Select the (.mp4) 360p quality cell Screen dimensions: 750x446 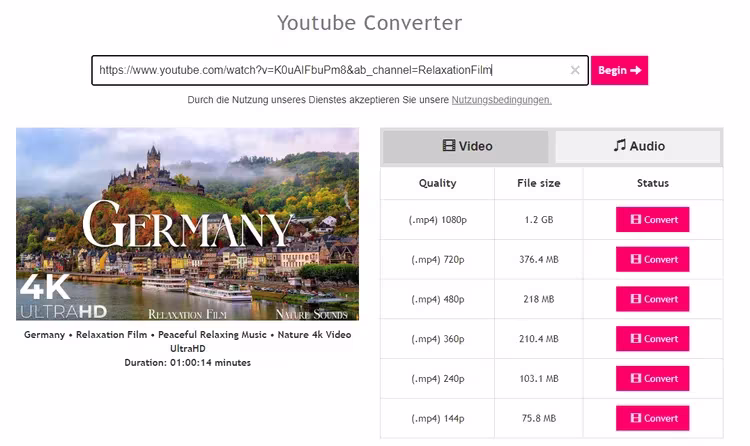pos(437,339)
